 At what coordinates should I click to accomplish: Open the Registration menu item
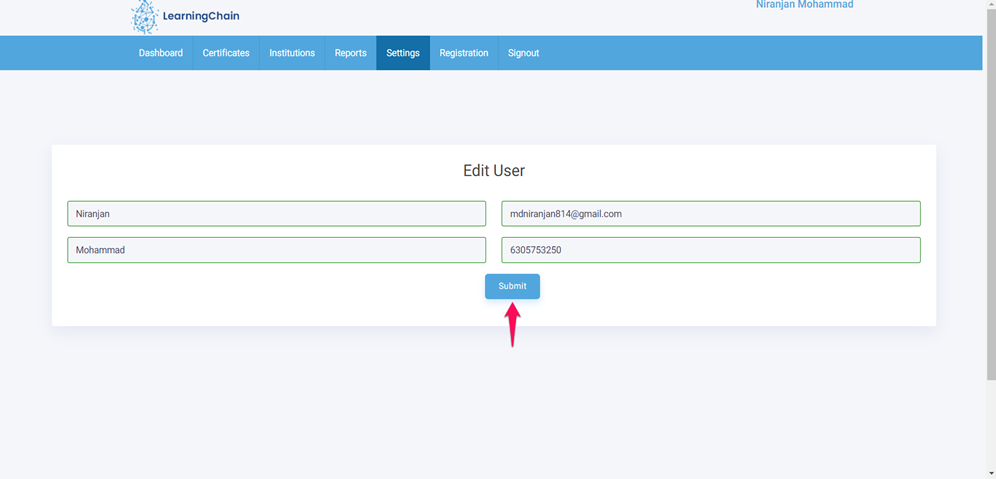tap(464, 53)
